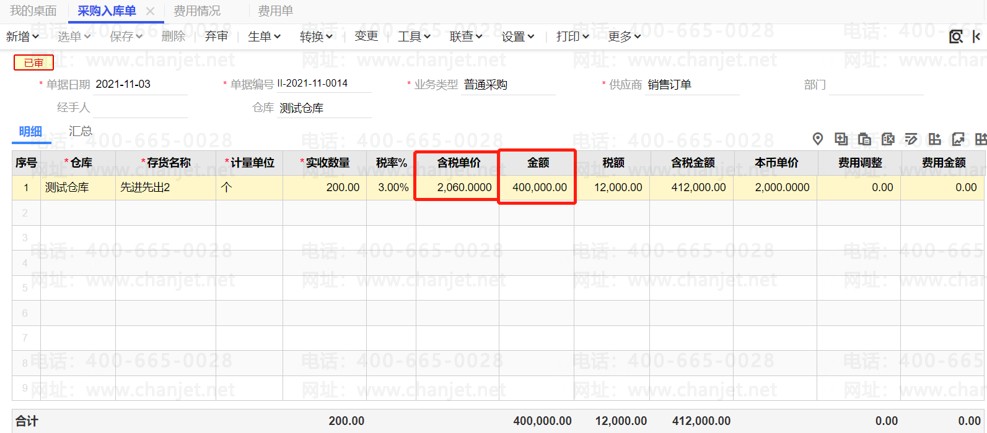Switch to 我的桌面 tab
987x433 pixels.
(33, 11)
